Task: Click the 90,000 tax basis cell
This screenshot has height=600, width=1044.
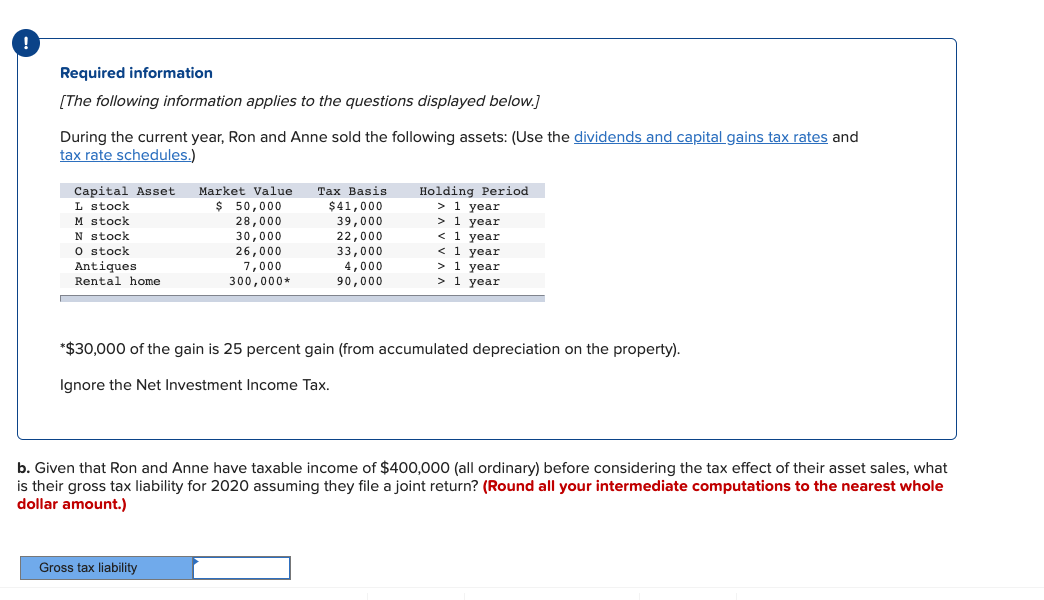Action: click(x=360, y=281)
